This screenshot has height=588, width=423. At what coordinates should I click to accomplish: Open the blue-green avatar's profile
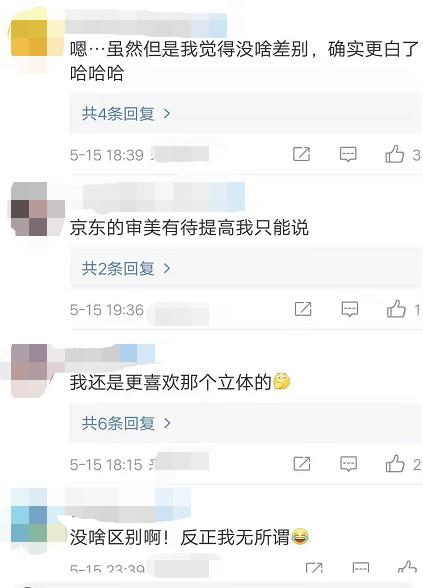[x=30, y=524]
